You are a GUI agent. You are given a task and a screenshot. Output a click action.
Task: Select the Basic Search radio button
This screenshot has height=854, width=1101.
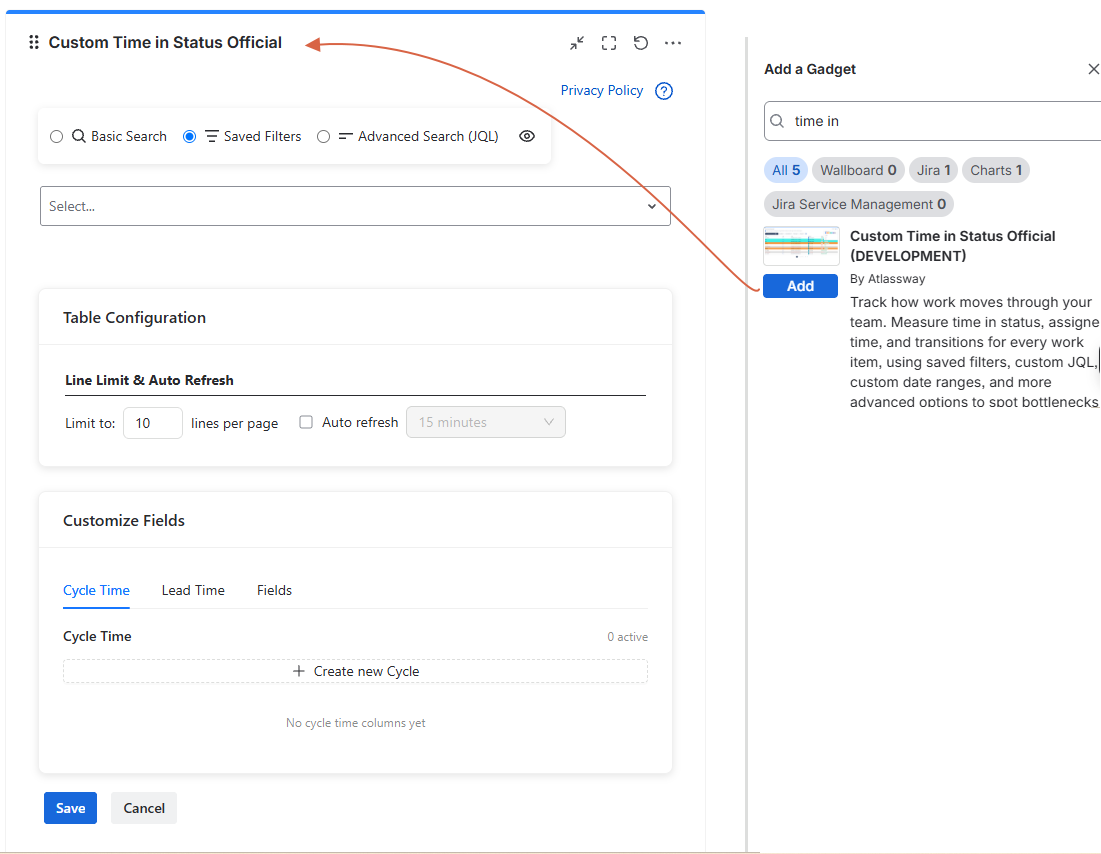[57, 136]
